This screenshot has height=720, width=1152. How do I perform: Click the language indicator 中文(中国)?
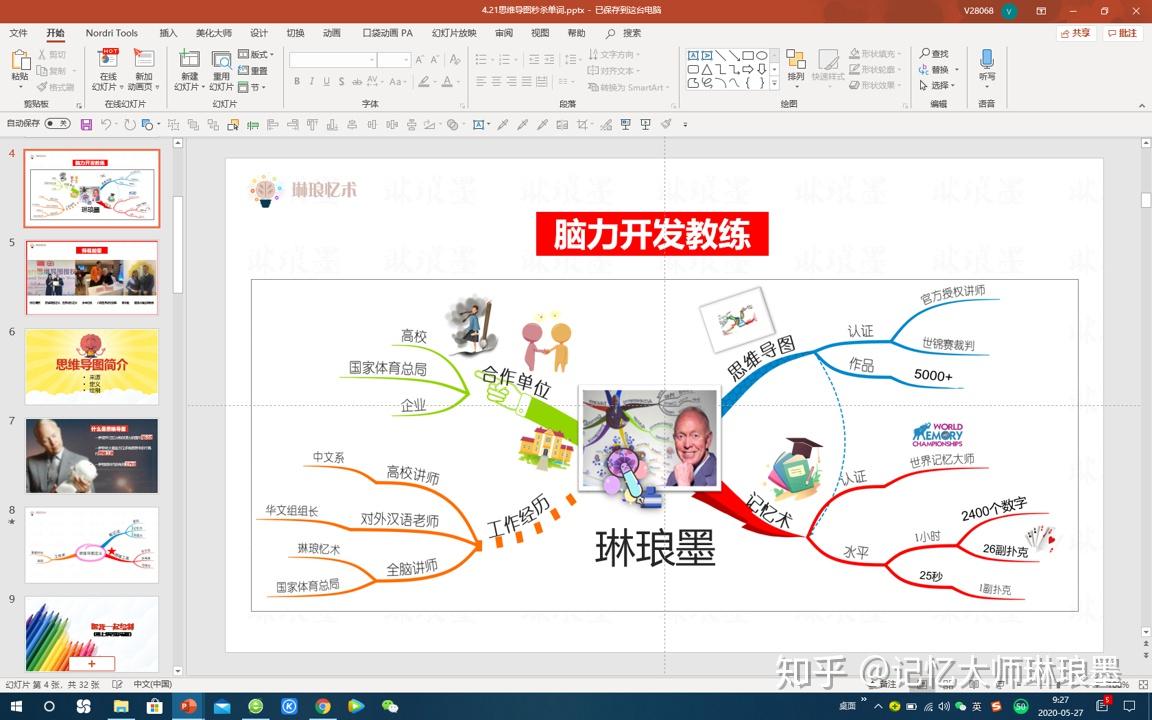click(153, 684)
